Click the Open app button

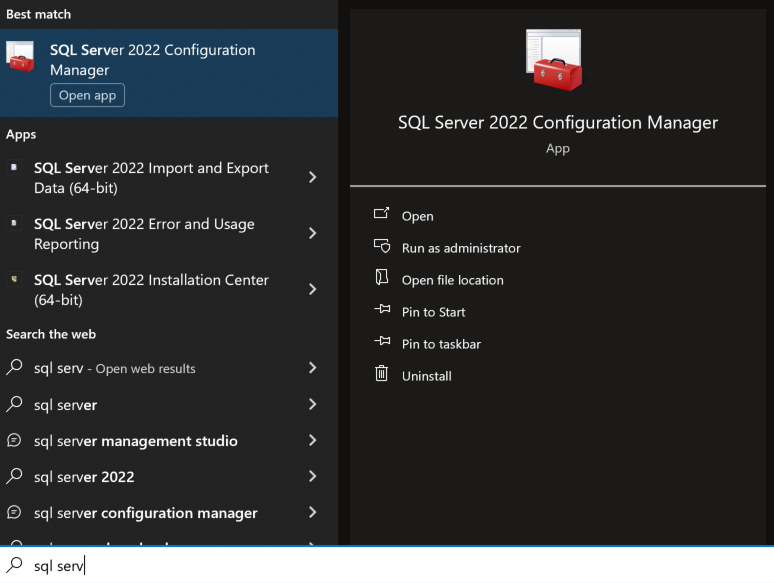(87, 95)
